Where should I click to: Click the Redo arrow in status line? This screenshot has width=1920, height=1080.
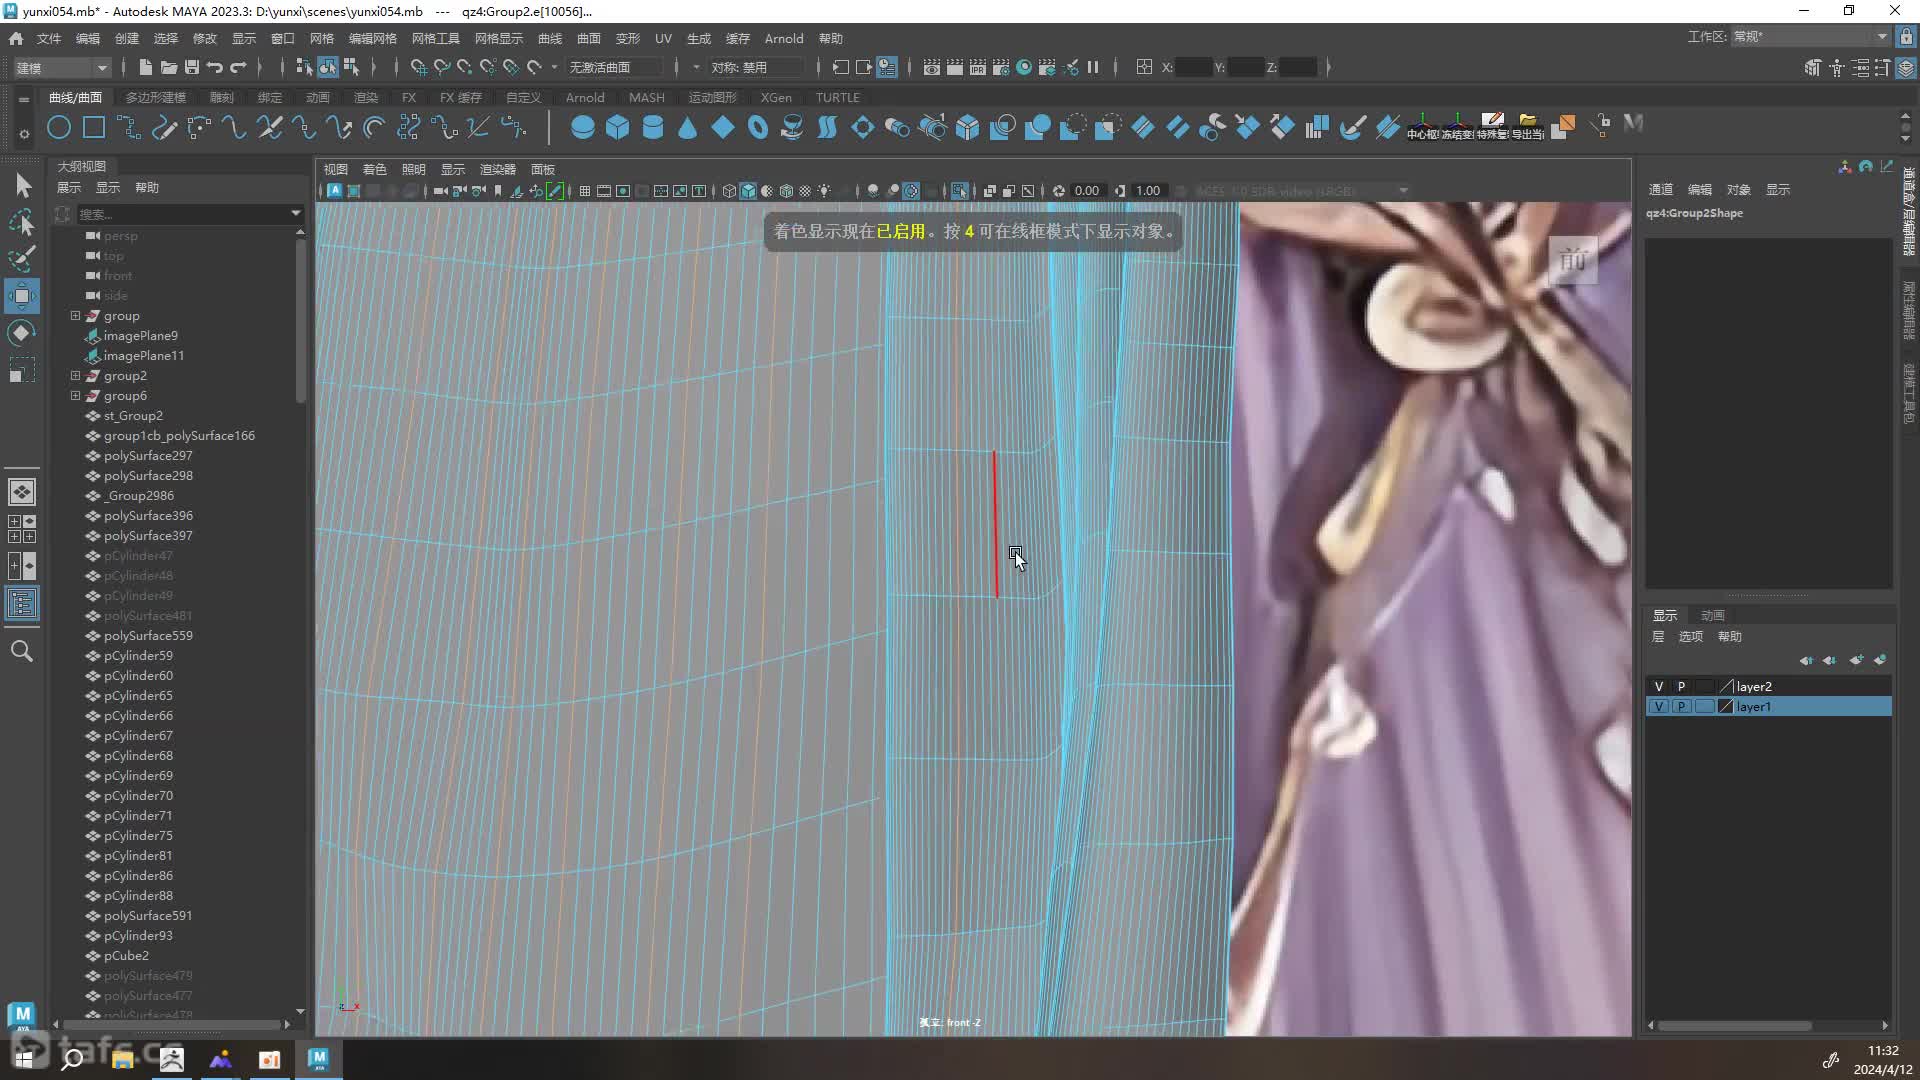[238, 67]
